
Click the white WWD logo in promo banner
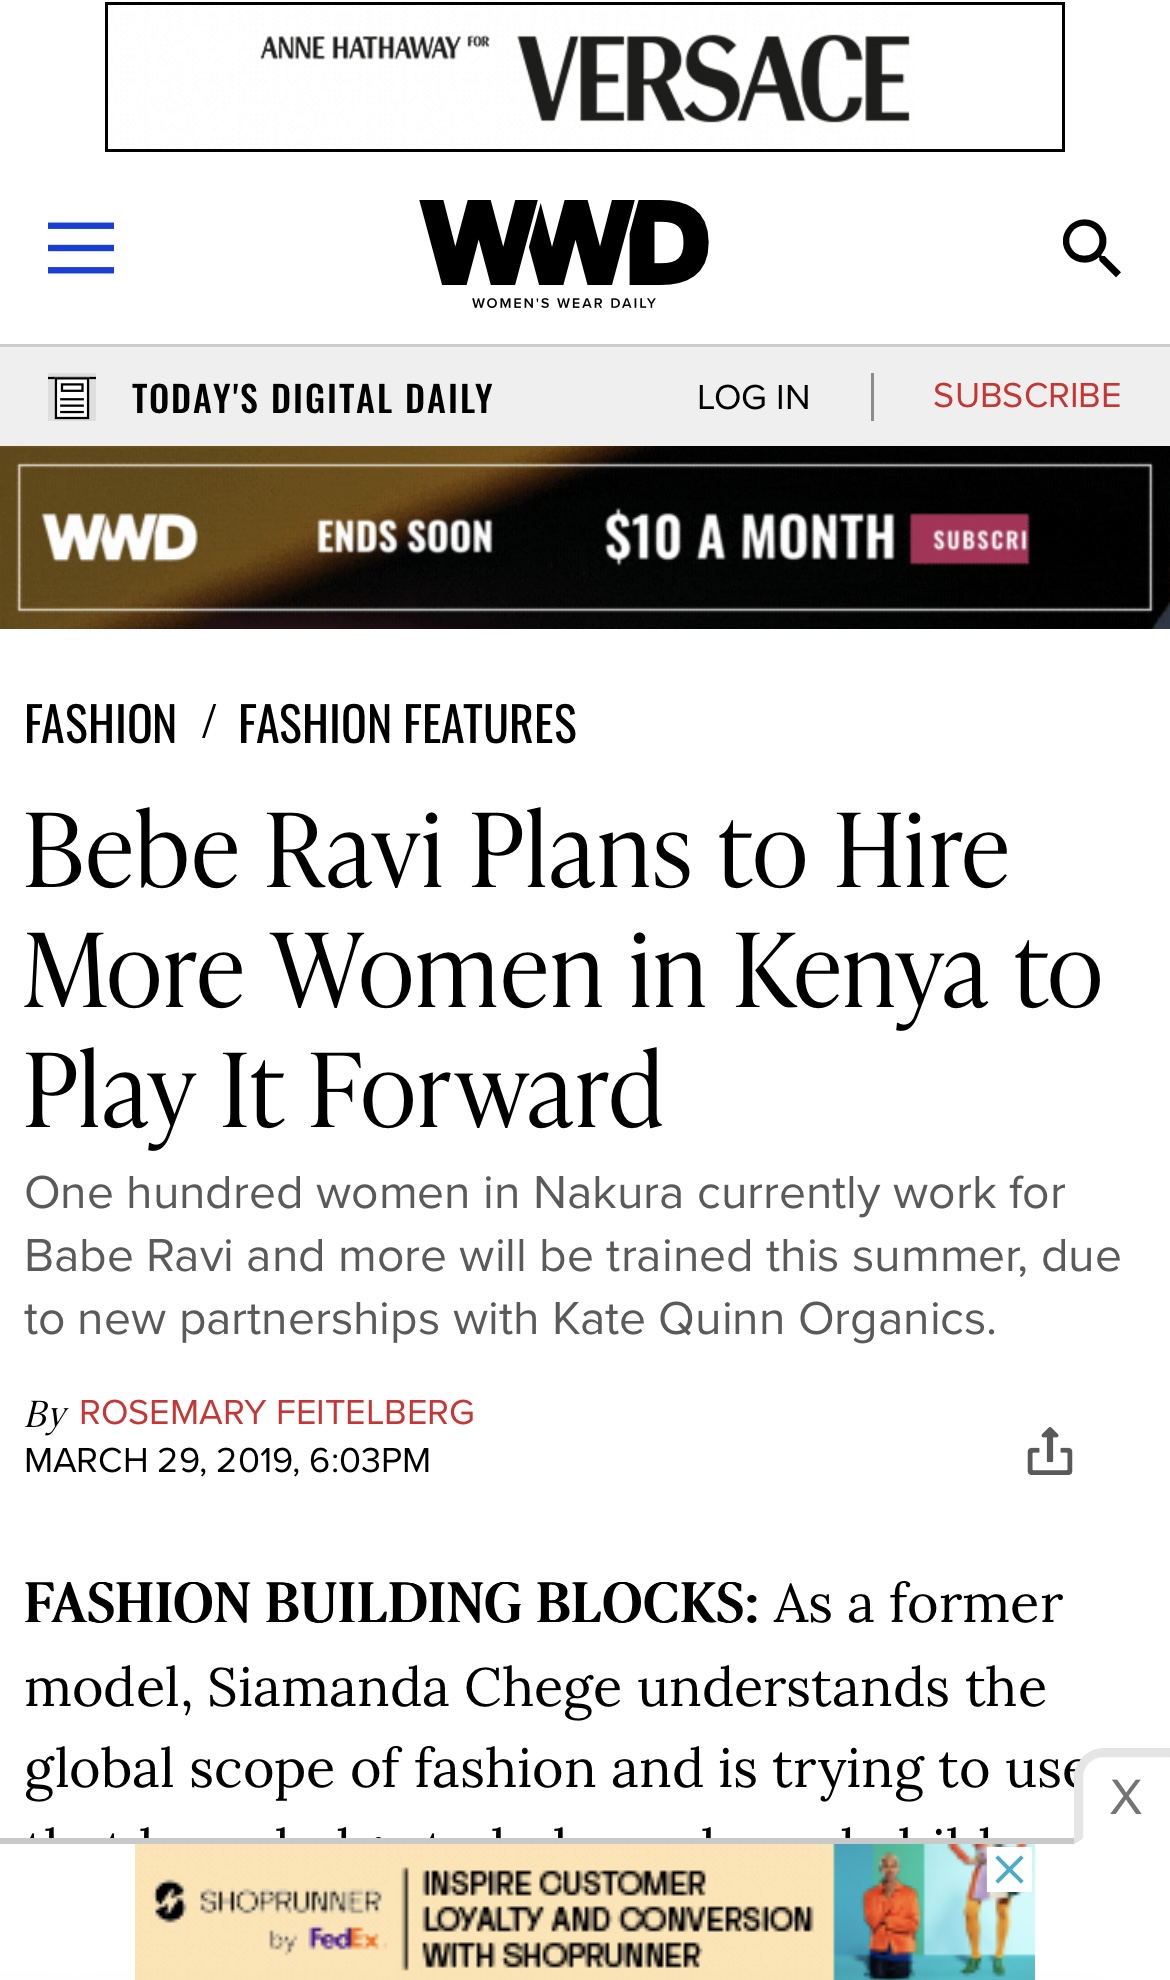coord(121,538)
